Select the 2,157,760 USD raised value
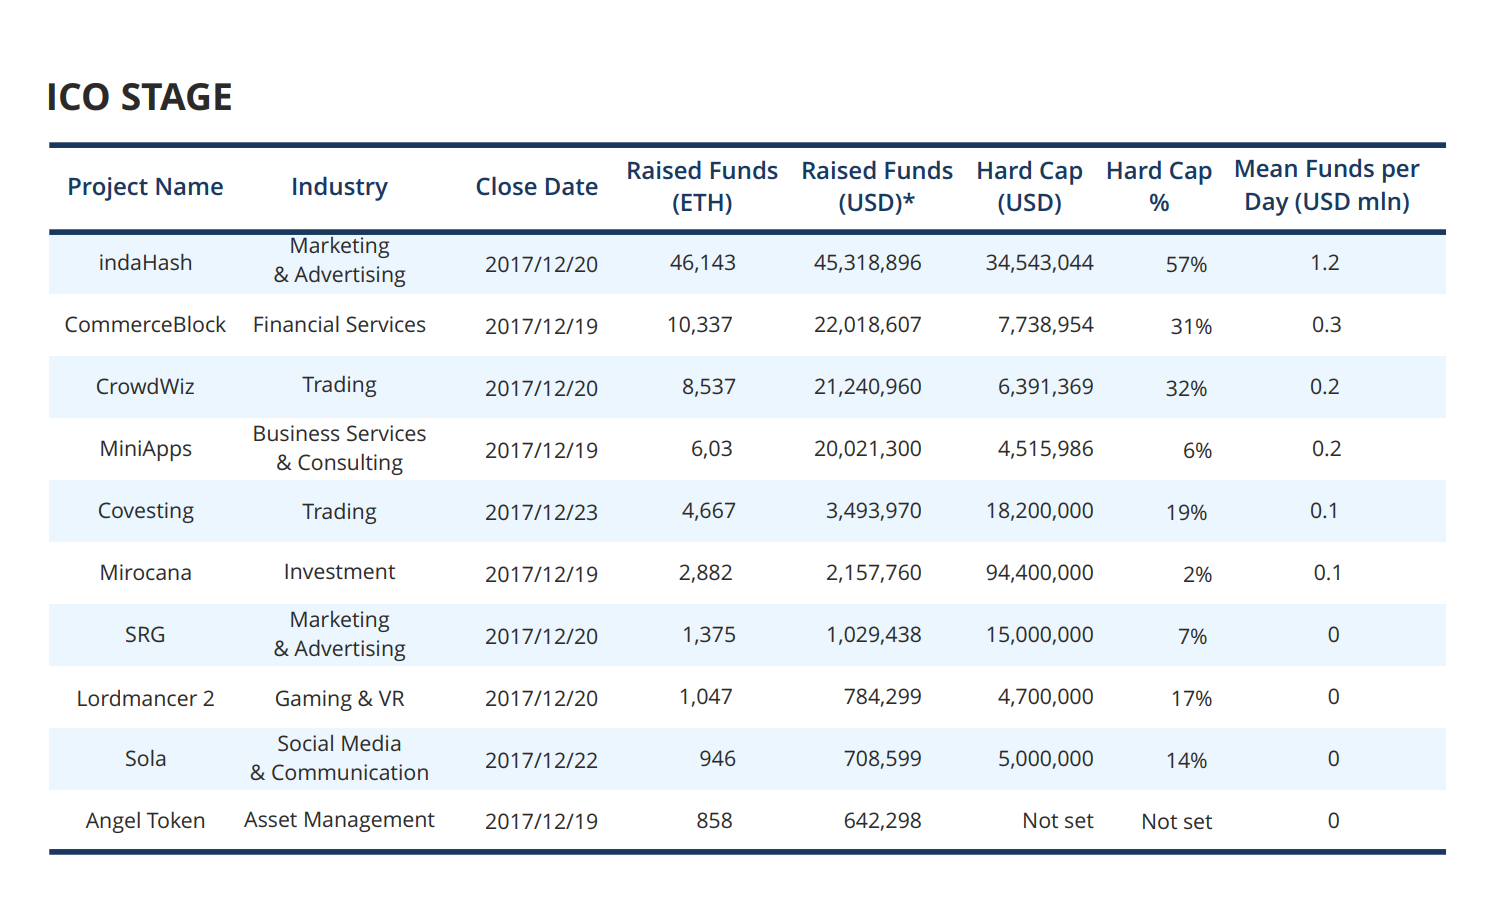Viewport: 1512px width, 910px height. pos(874,573)
